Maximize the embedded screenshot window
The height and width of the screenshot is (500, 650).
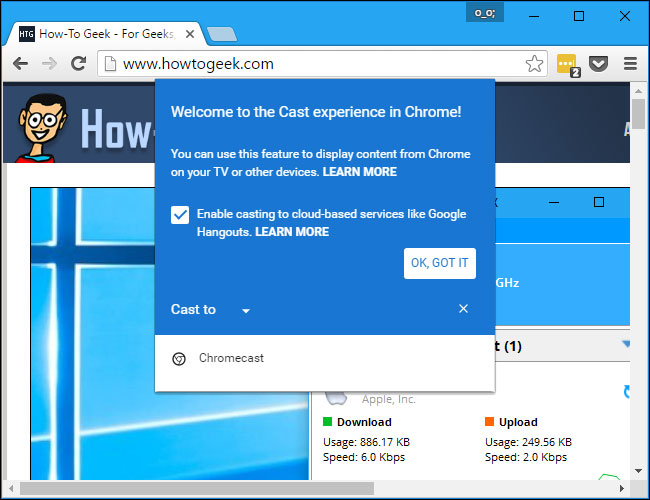[599, 202]
